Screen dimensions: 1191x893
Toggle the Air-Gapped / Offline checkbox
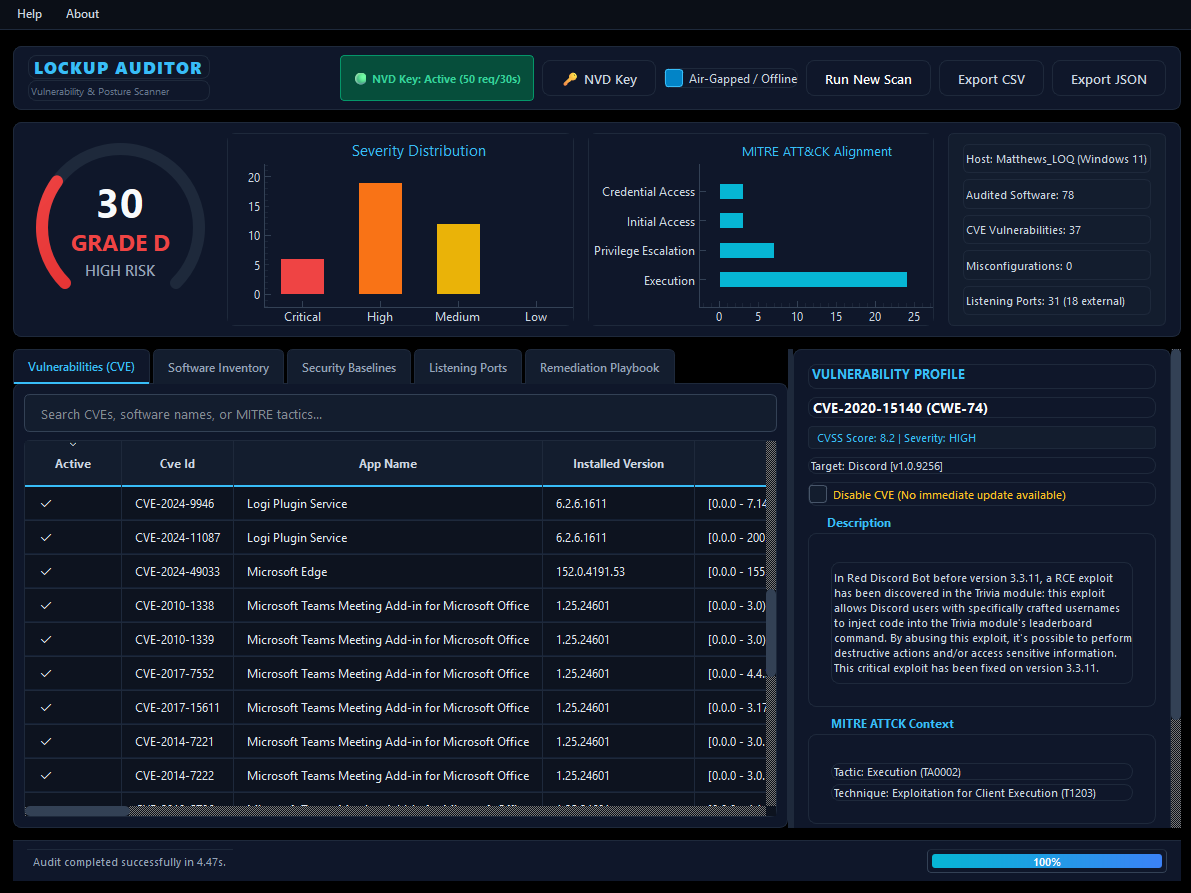(x=674, y=78)
